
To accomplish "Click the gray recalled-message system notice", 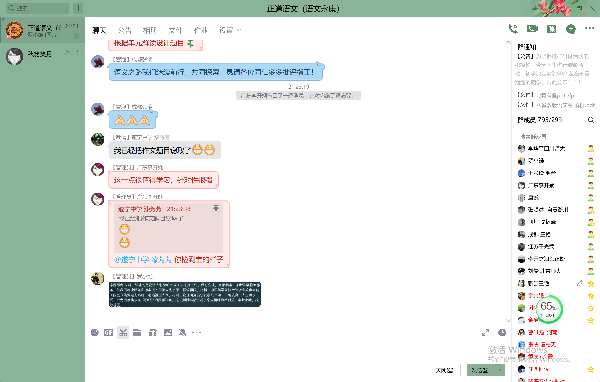I will click(298, 95).
